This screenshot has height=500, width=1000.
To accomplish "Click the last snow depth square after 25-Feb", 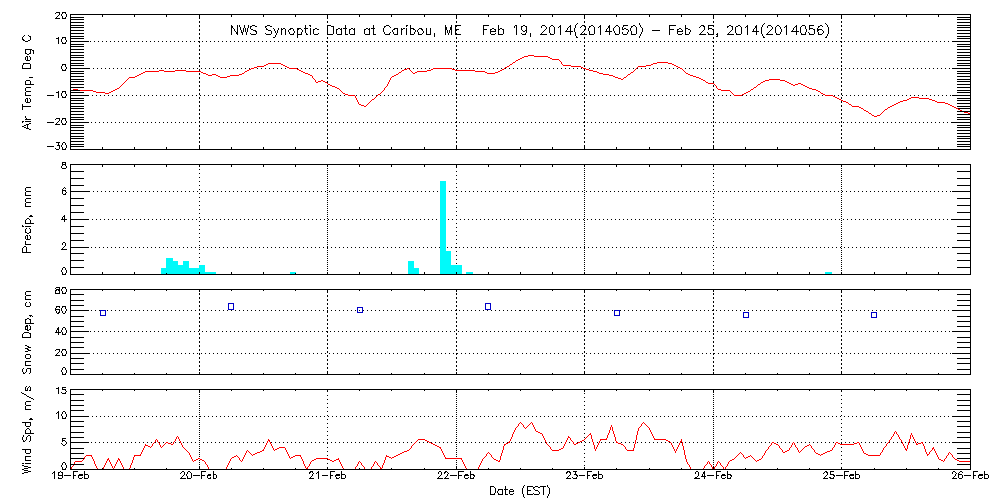I will pyautogui.click(x=874, y=315).
